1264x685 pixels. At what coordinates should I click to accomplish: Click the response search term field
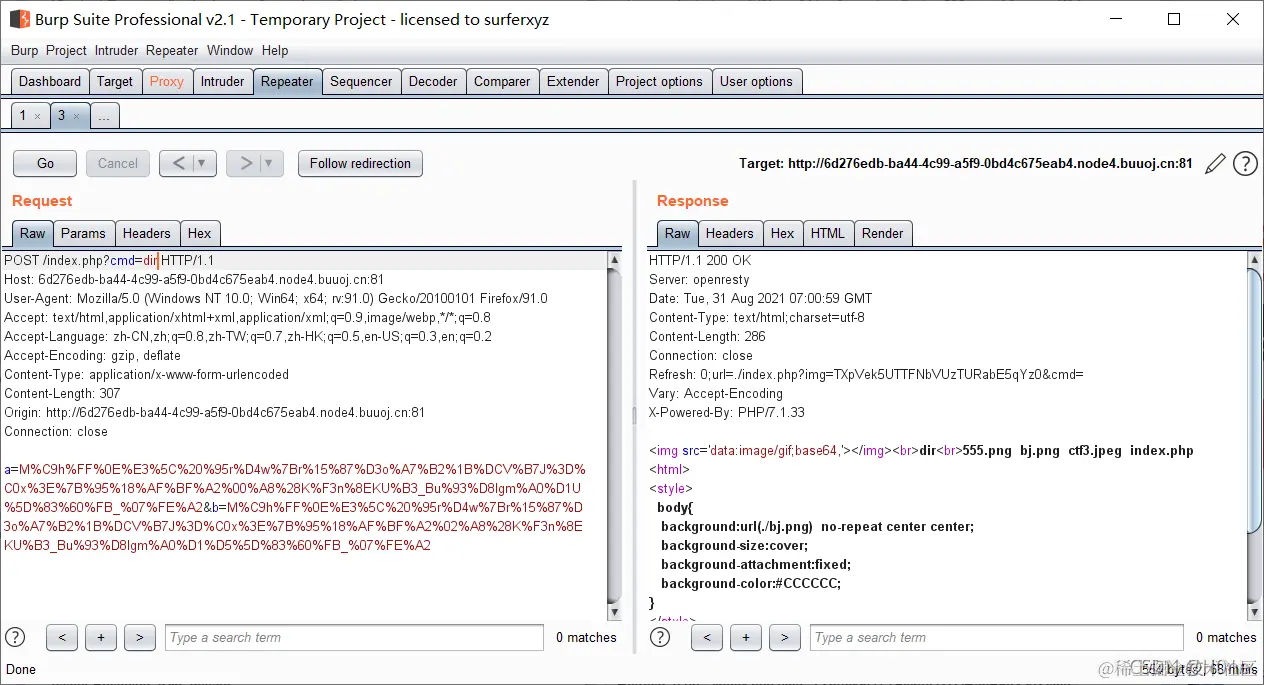click(997, 637)
